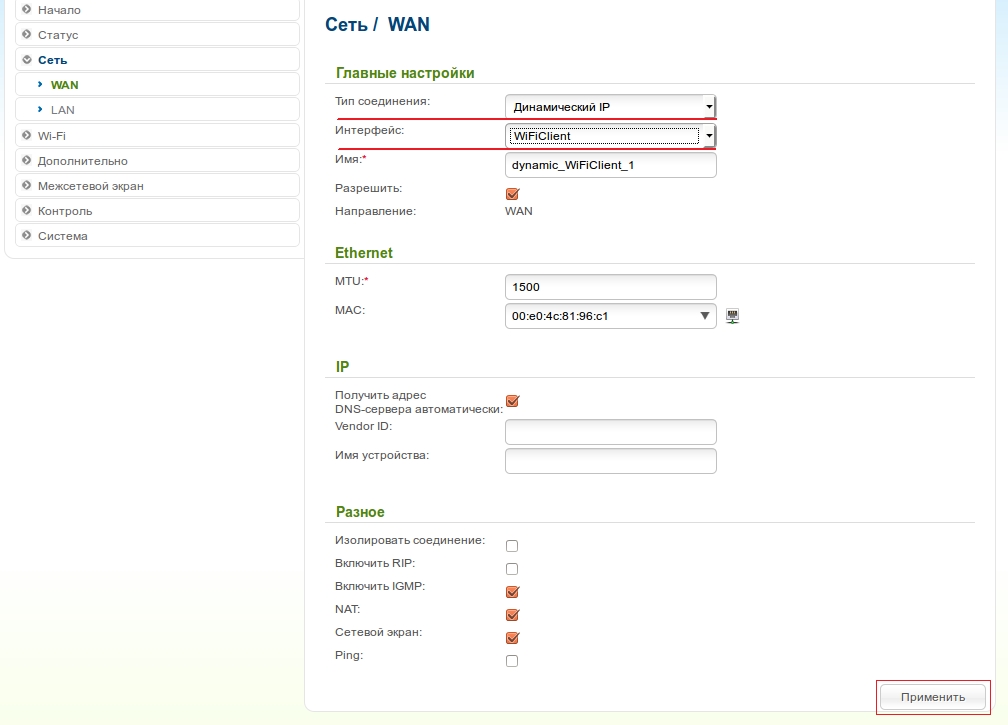Image resolution: width=1008 pixels, height=725 pixels.
Task: Click into the MTU input field
Action: pos(610,287)
